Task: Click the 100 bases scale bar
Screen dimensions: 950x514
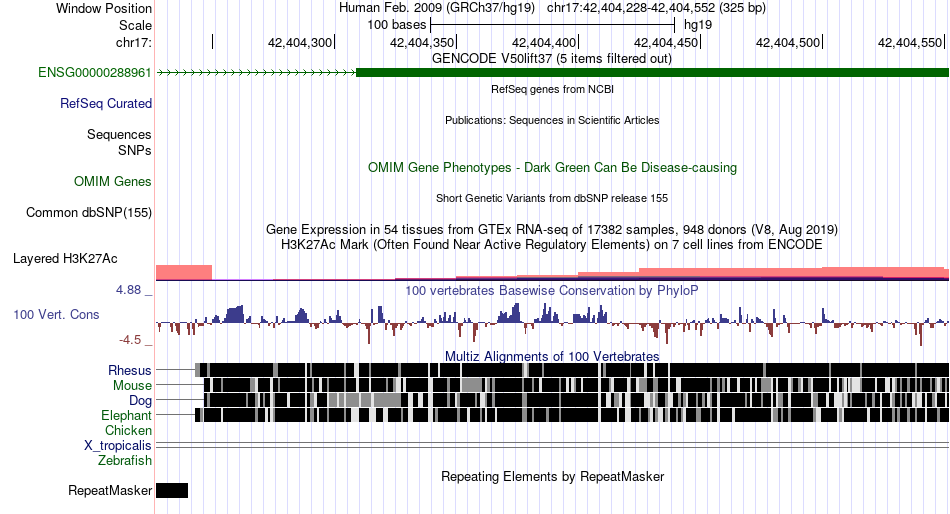Action: tap(553, 25)
